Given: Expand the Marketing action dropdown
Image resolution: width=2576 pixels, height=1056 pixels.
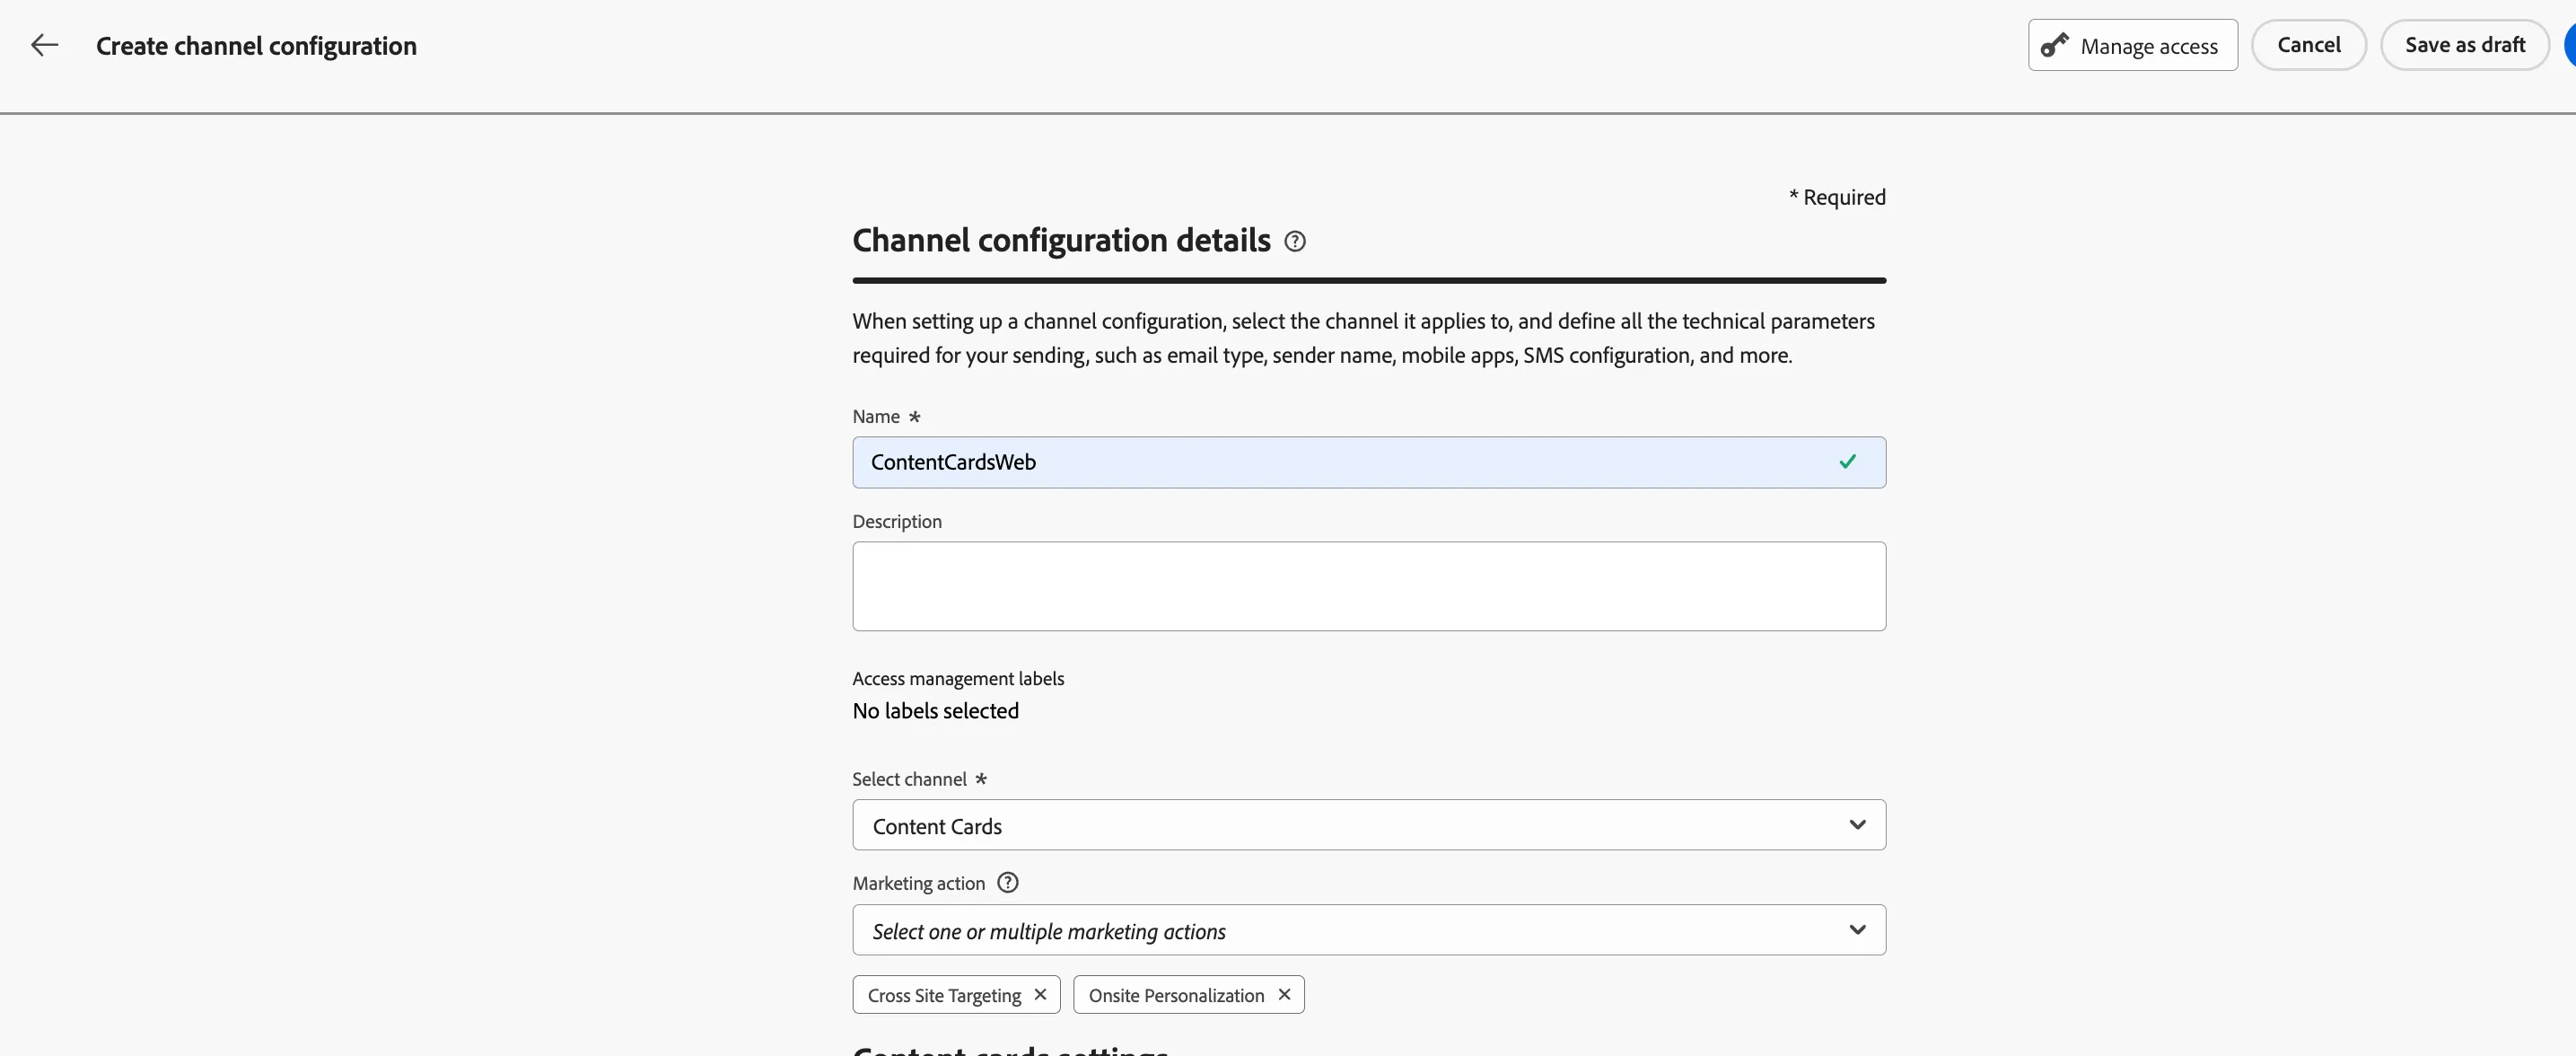Looking at the screenshot, I should pos(1369,930).
